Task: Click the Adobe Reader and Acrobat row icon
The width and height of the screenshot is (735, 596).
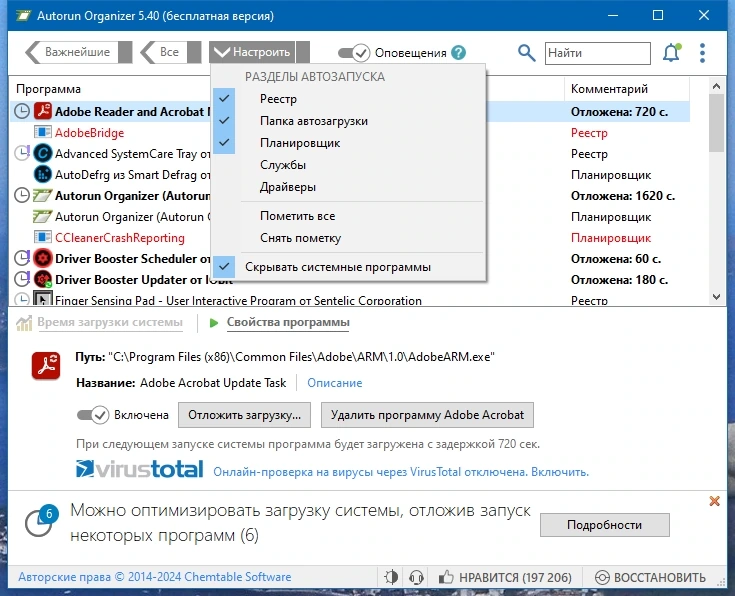Action: (x=43, y=111)
